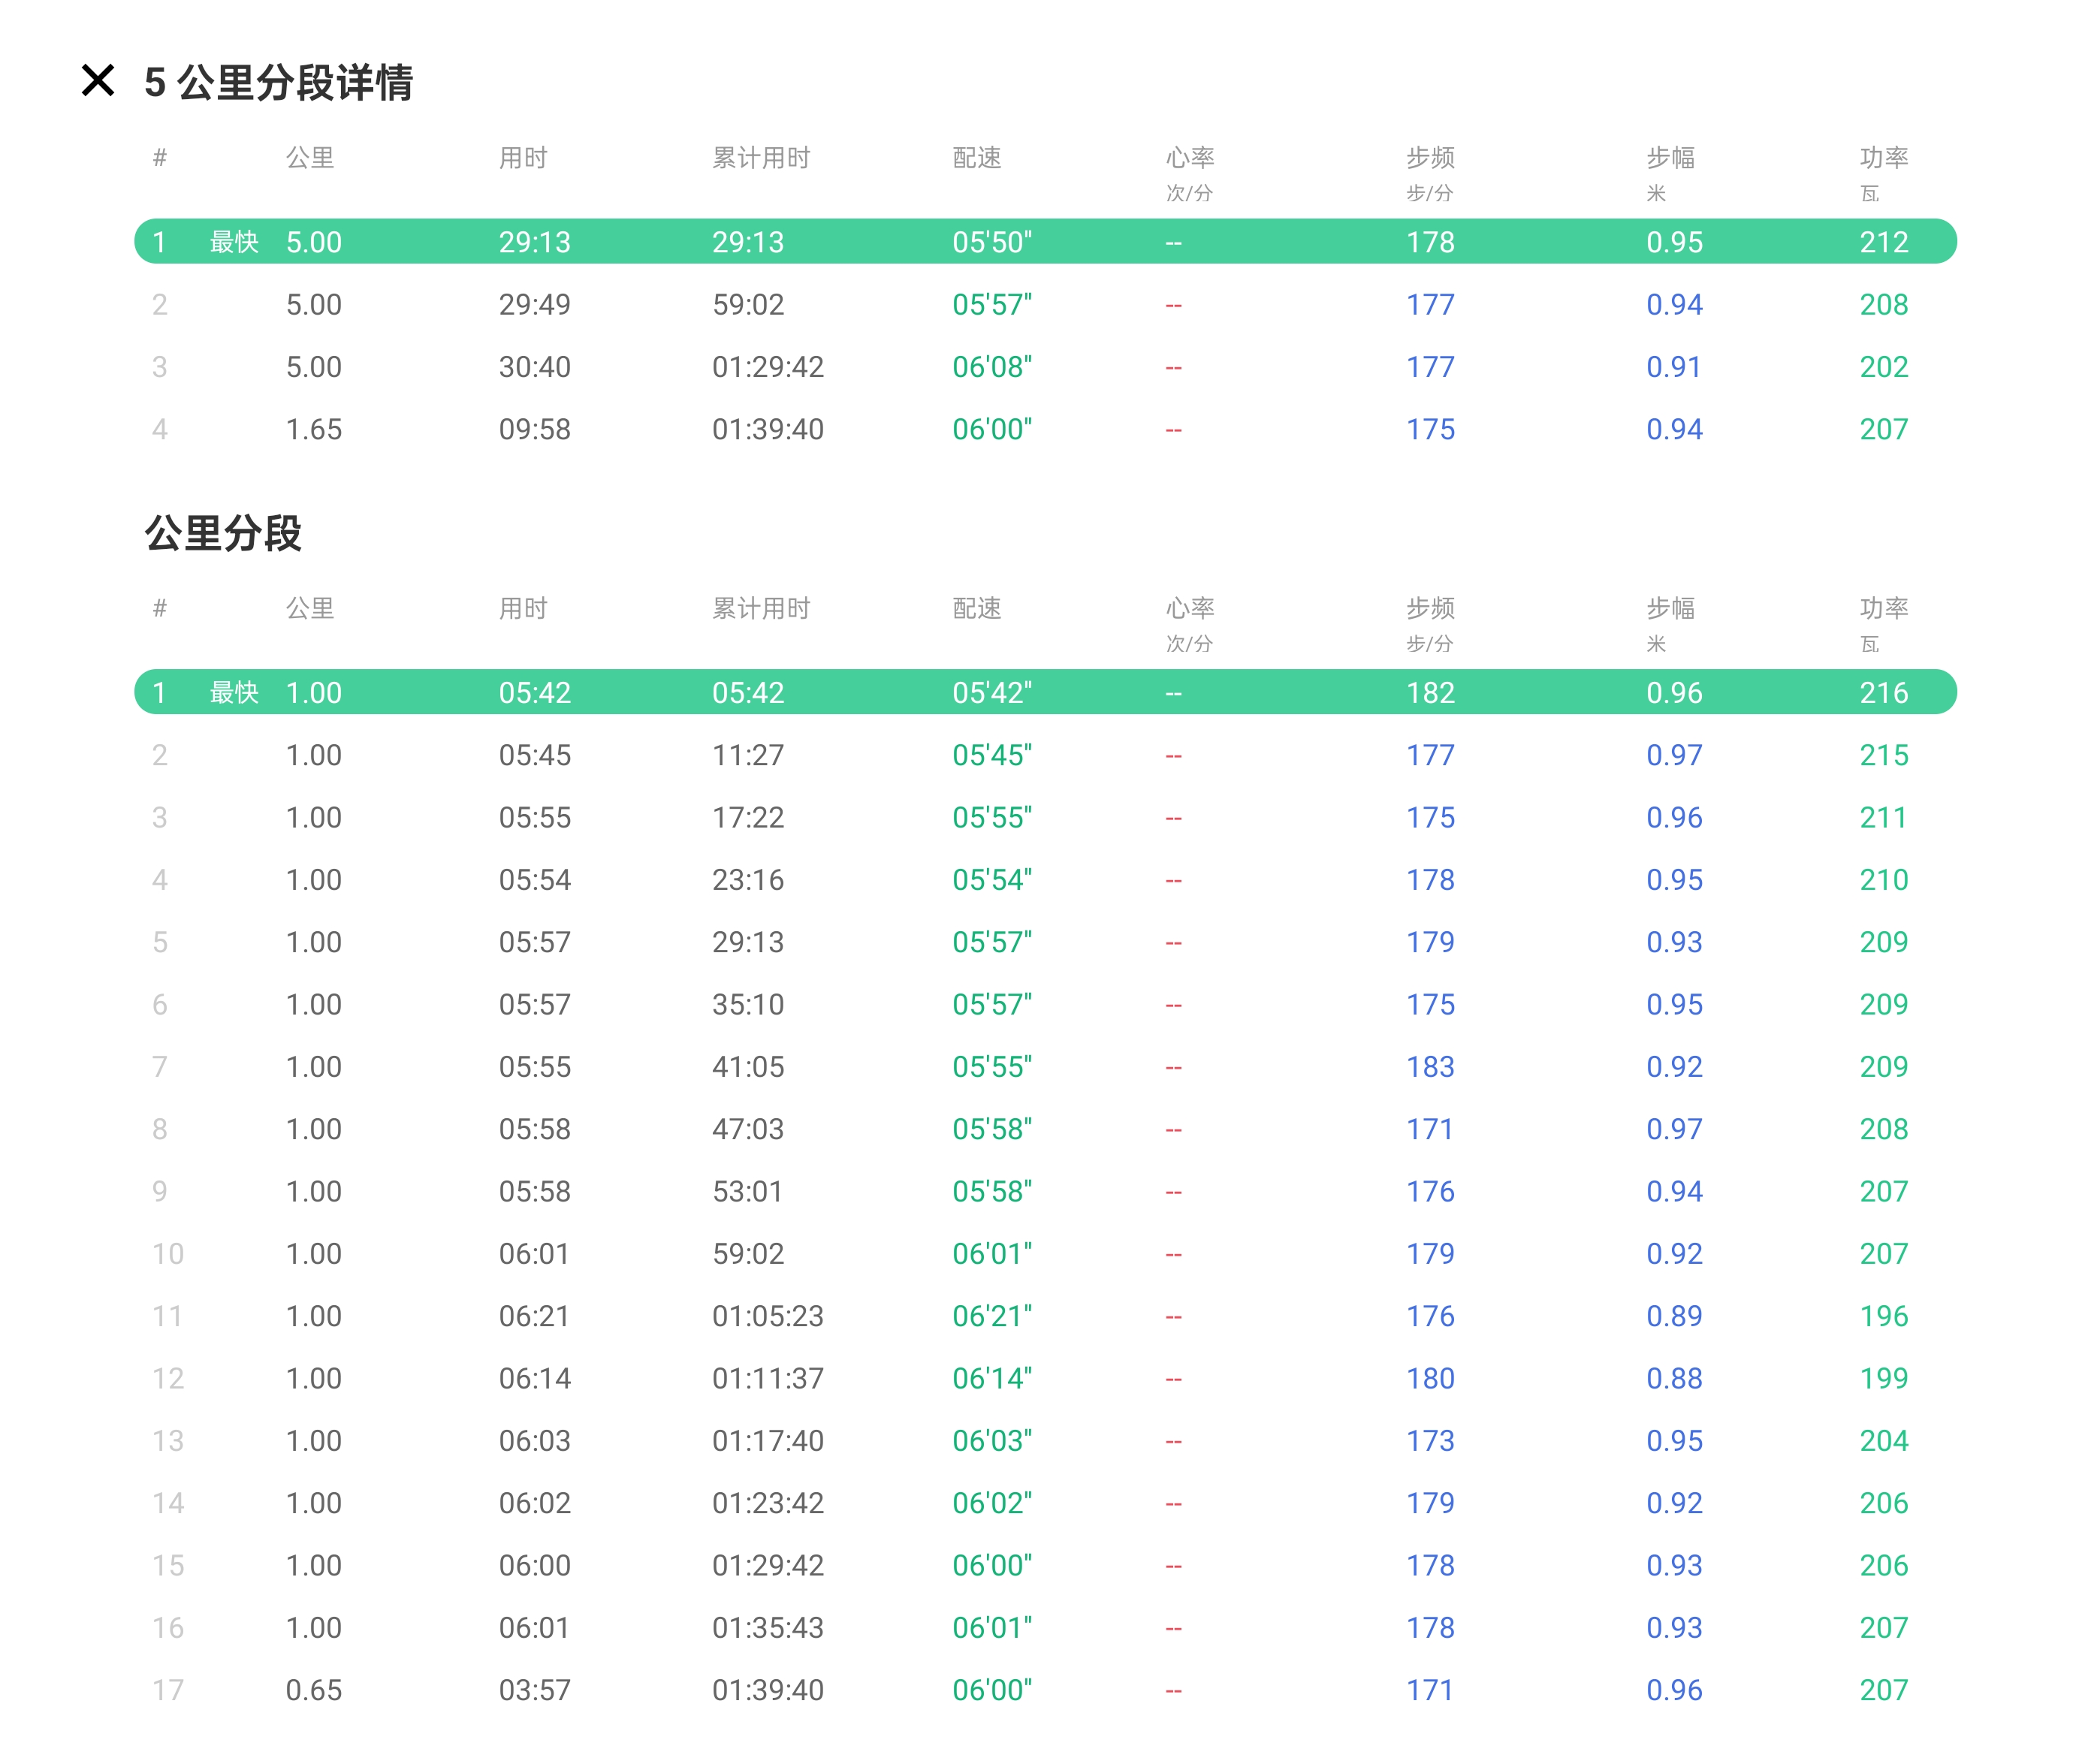Select the 5 km split with pace 06'08"
Viewport: 2082px width, 1764px height.
[x=990, y=367]
